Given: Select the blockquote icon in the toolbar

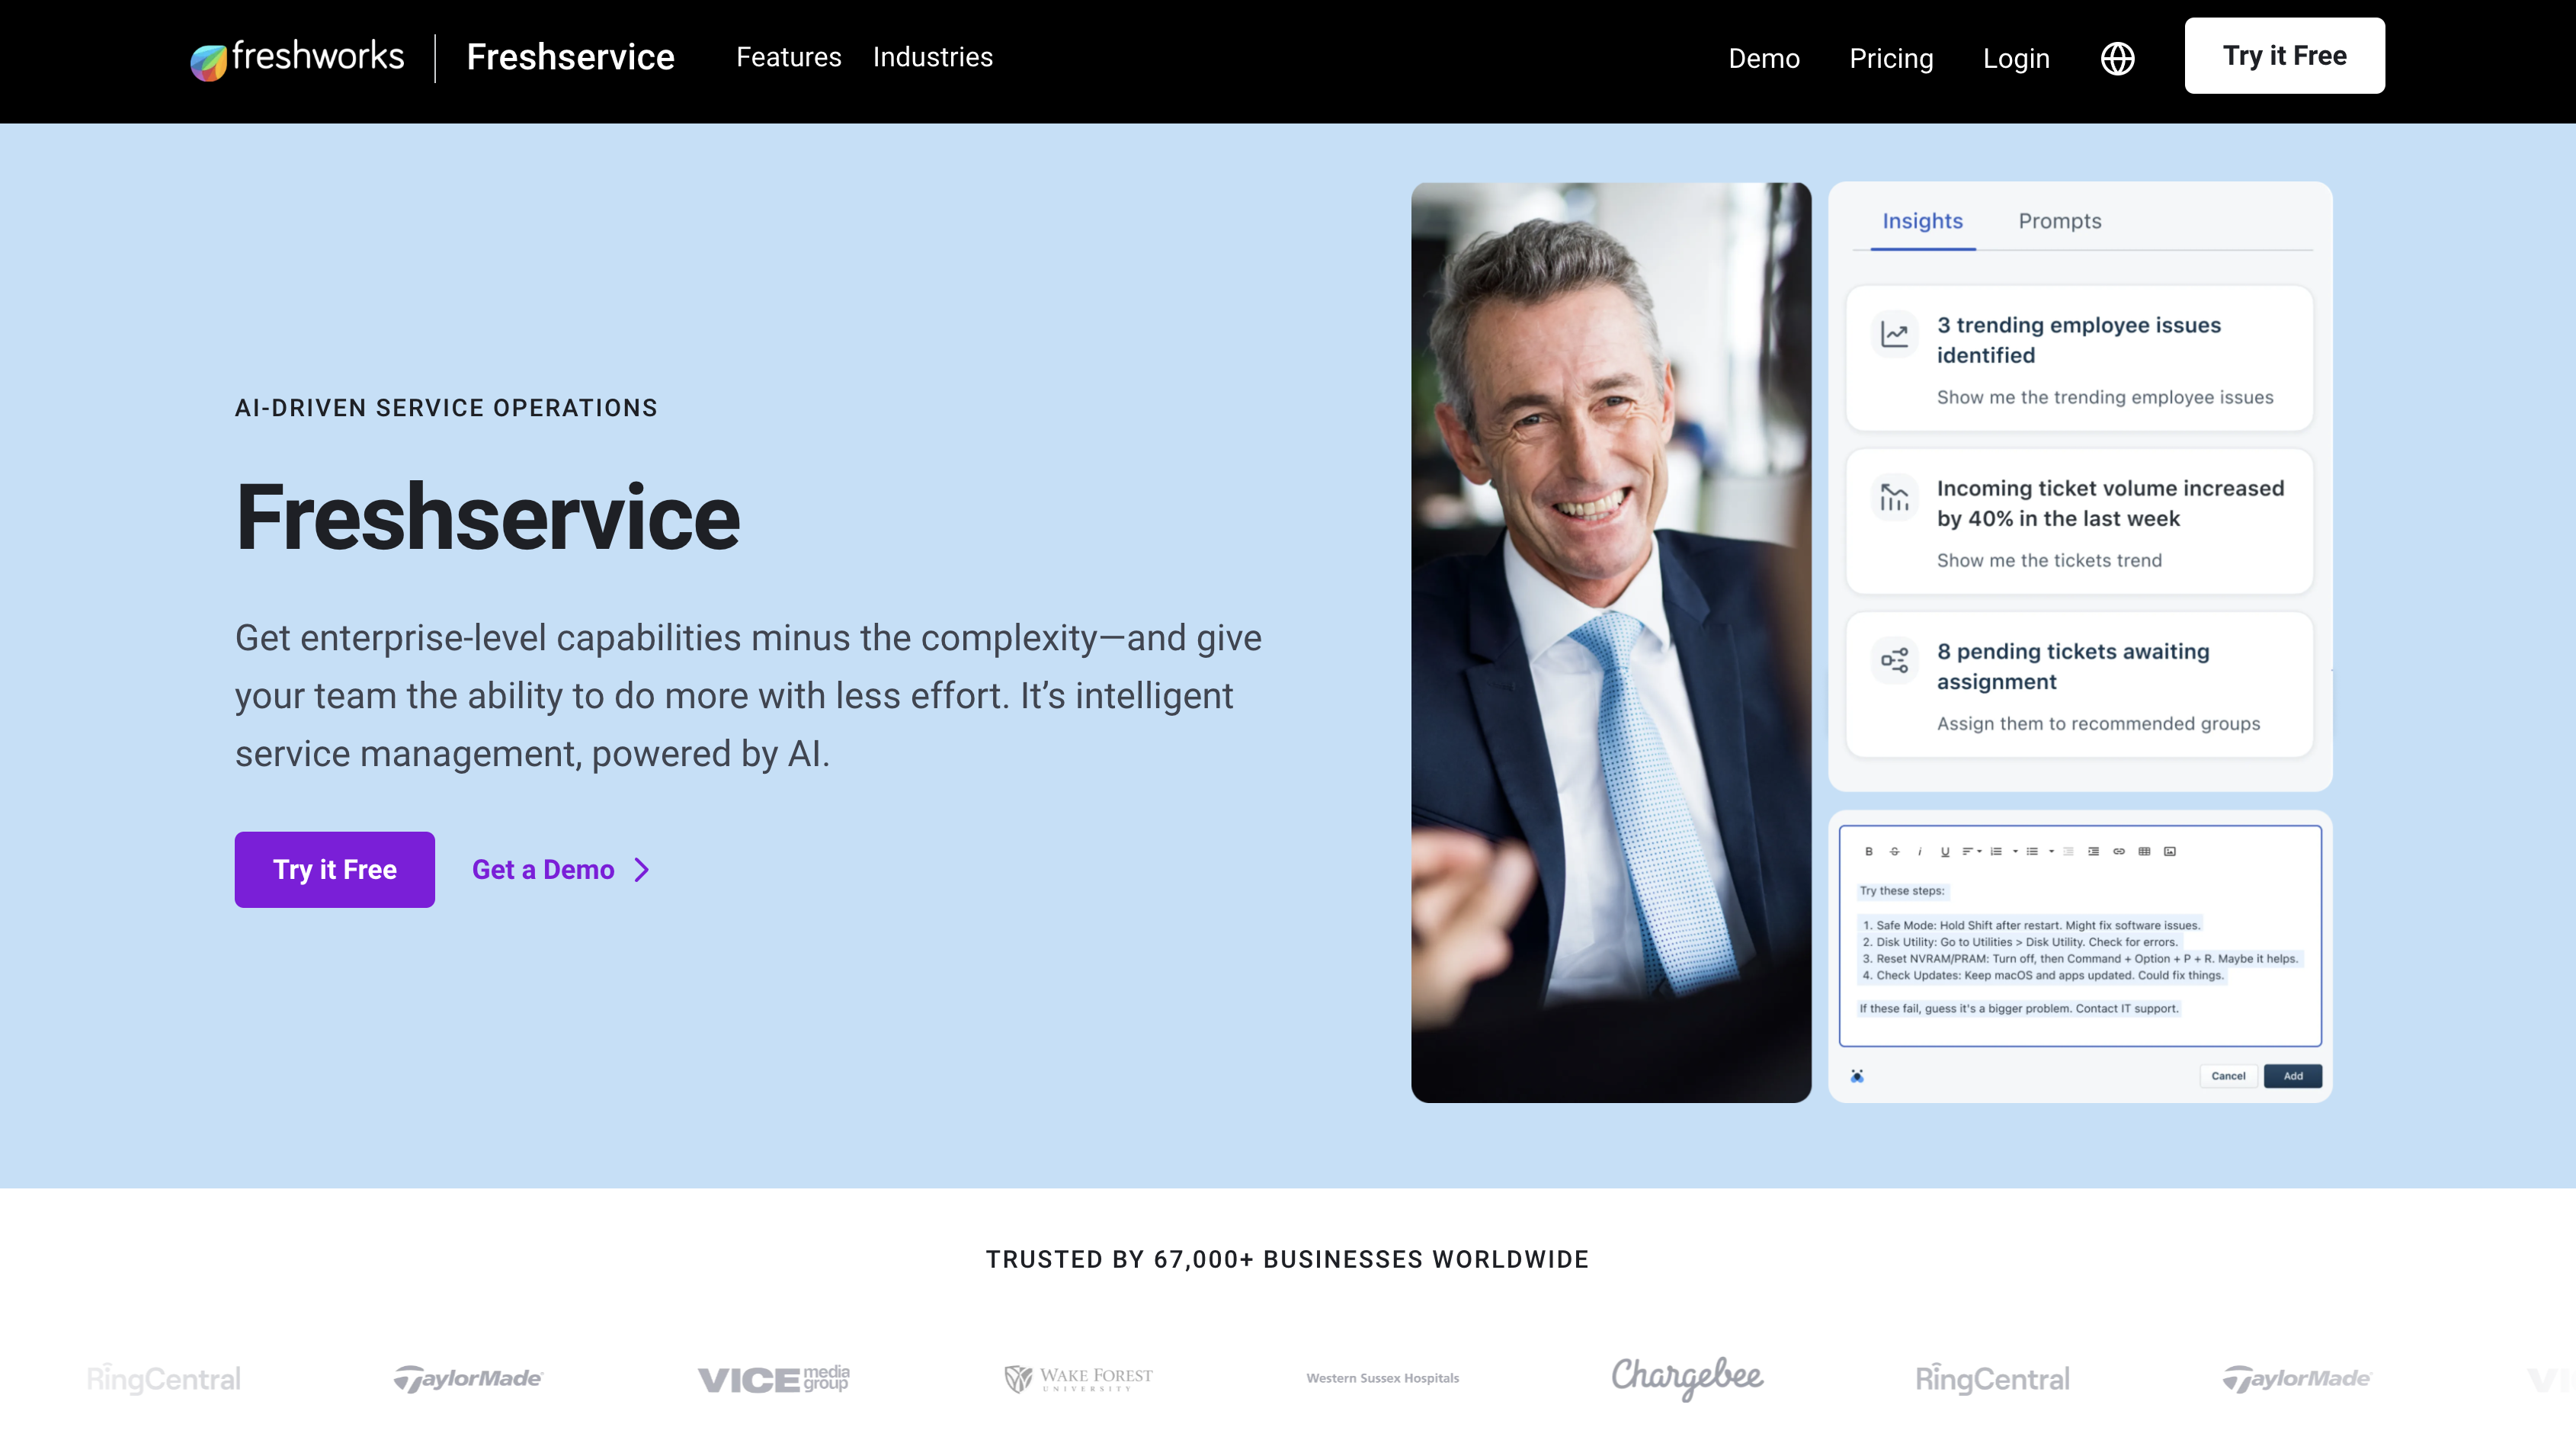Looking at the screenshot, I should coord(2070,852).
